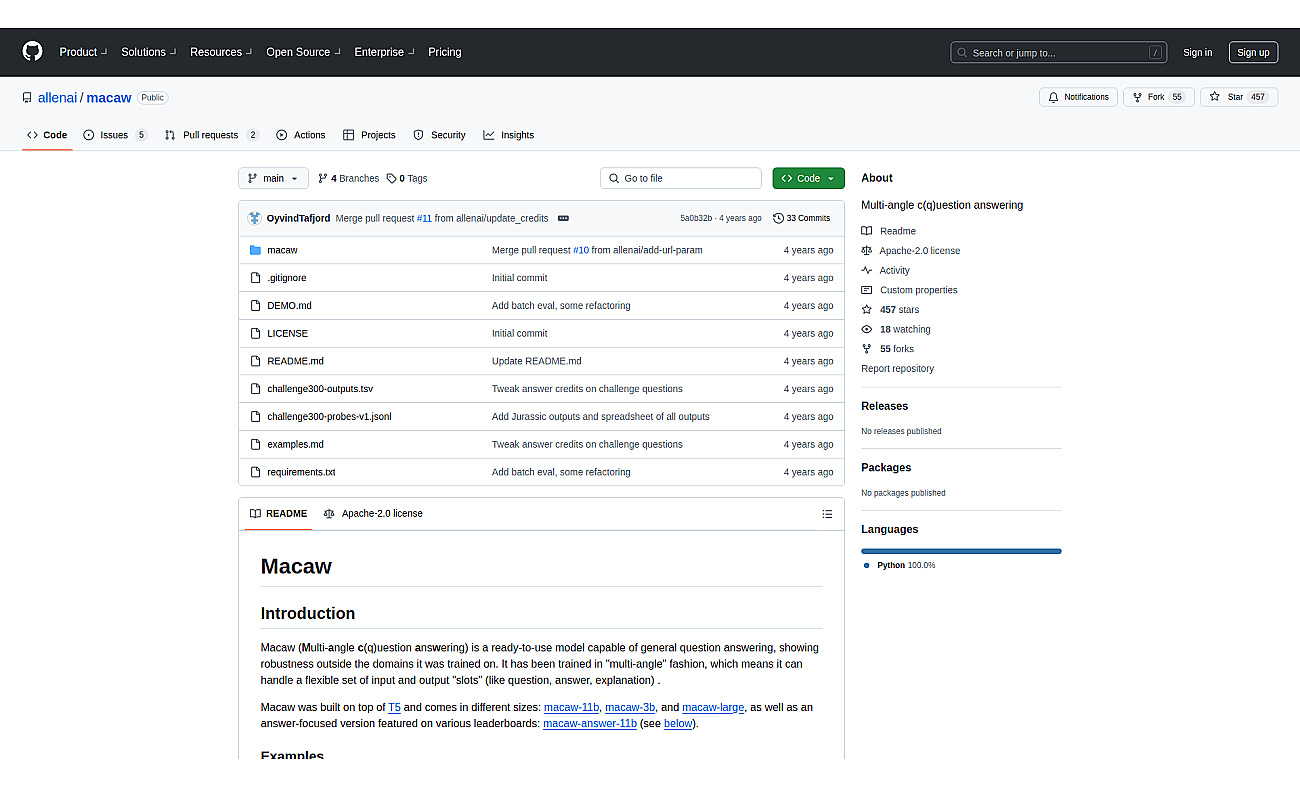Expand the Open Source menu

coord(303,52)
